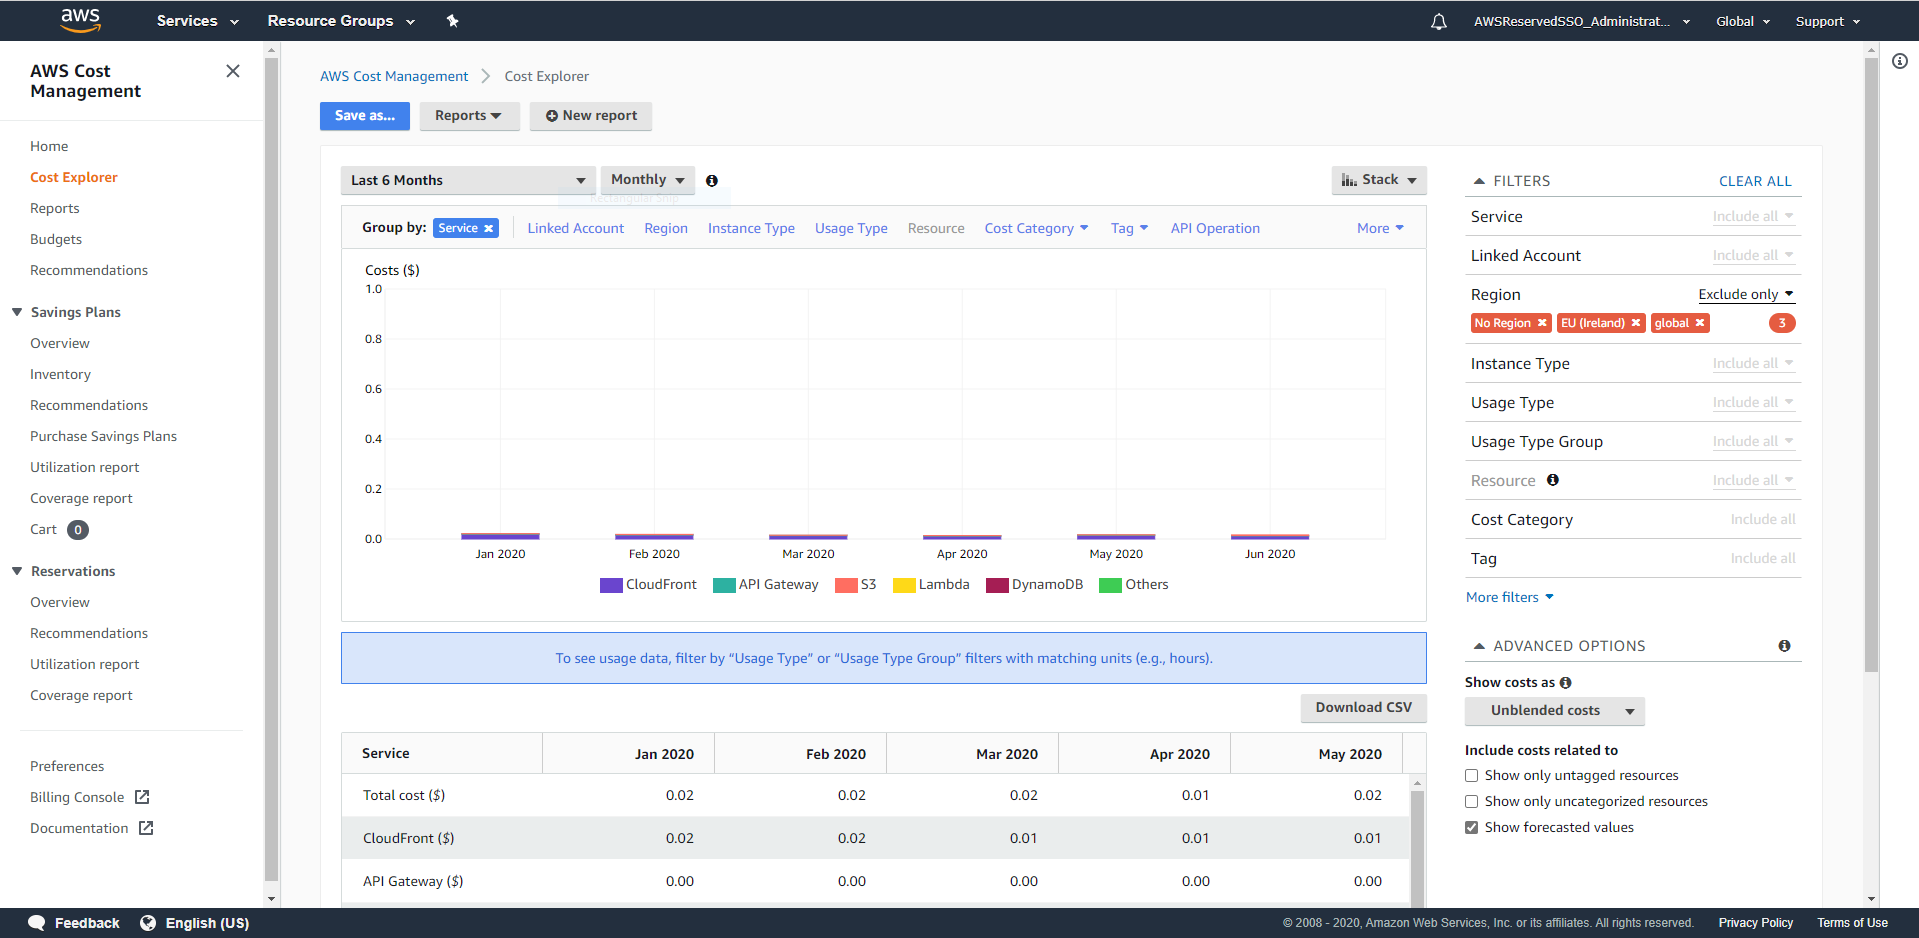1919x938 pixels.
Task: Open the Monthly granularity dropdown
Action: tap(647, 181)
